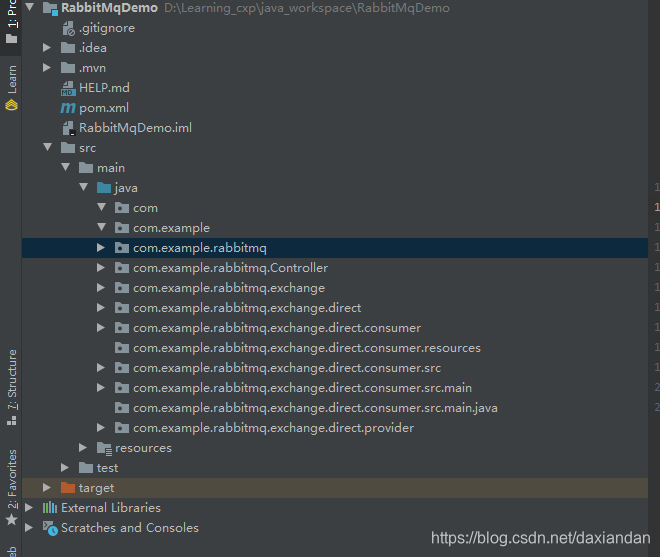660x557 pixels.
Task: Expand Scratches and Consoles arrow
Action: [x=29, y=527]
